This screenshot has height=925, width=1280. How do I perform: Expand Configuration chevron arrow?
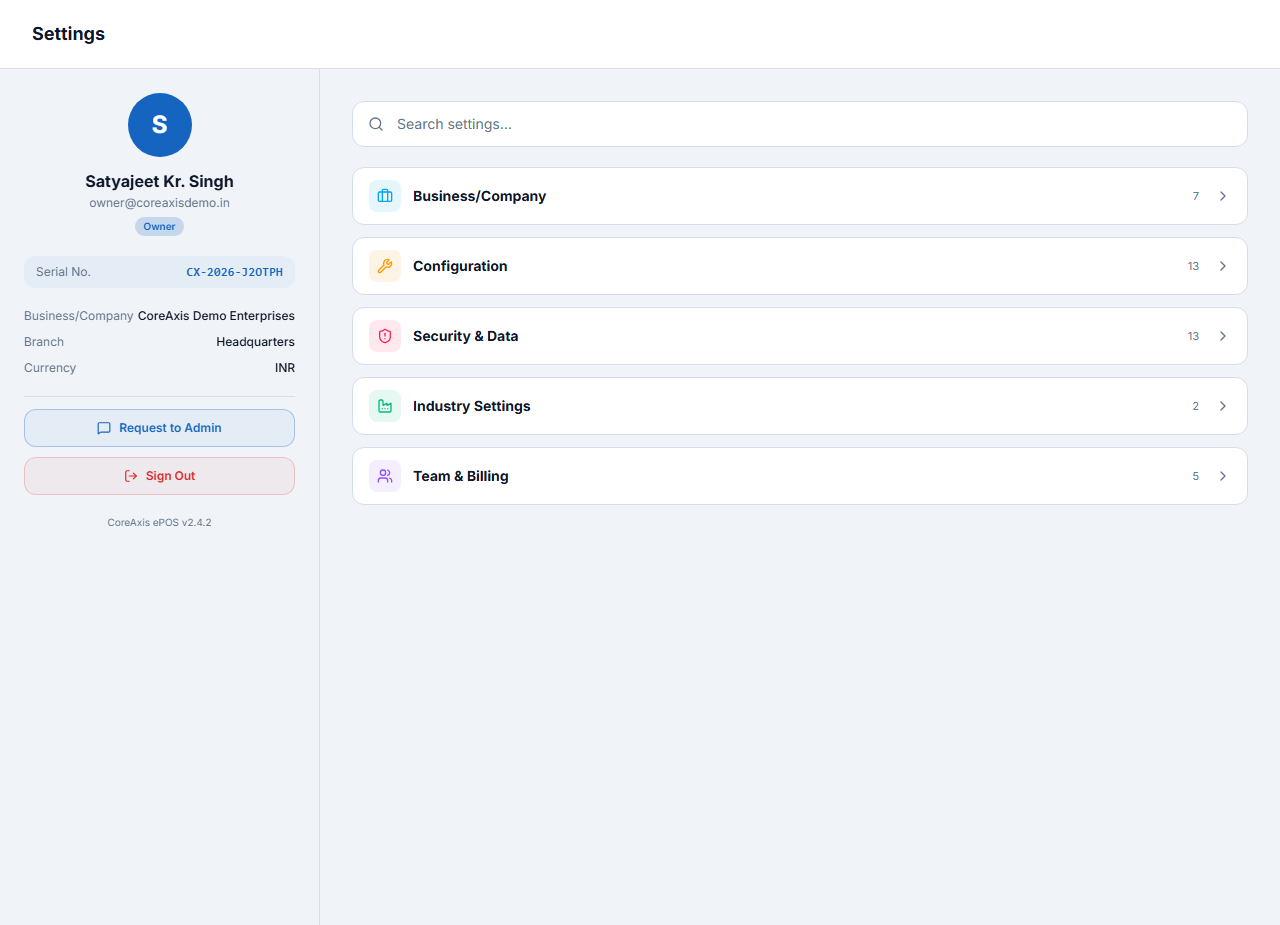[1223, 266]
